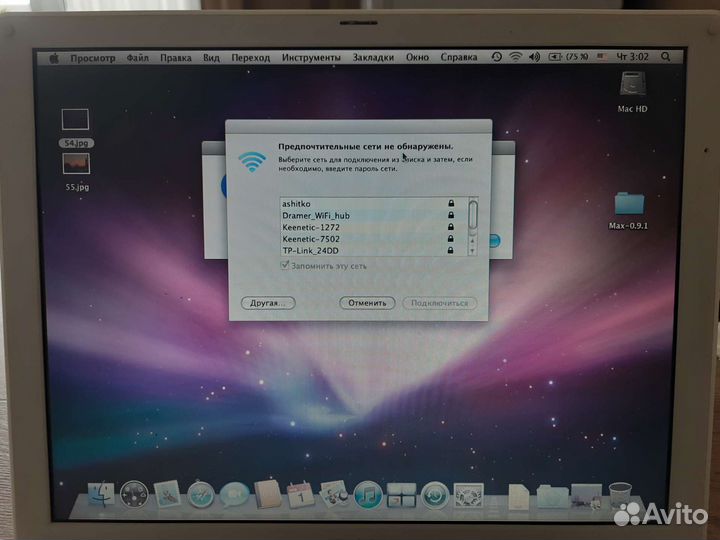Screen dimensions: 720x540
Task: Open the Downloads folder stack in the Dock
Action: [x=552, y=497]
